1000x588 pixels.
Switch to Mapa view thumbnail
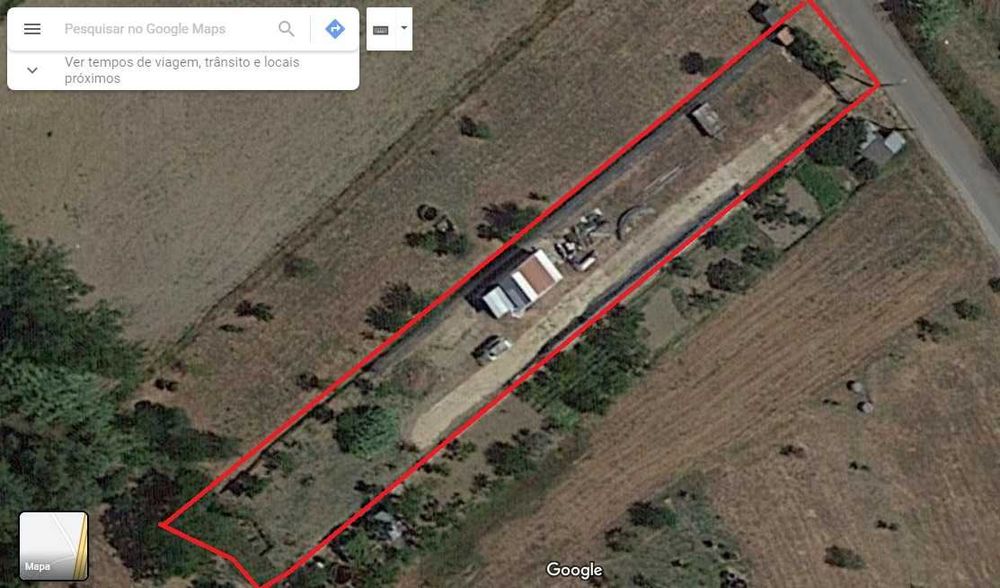[x=54, y=546]
